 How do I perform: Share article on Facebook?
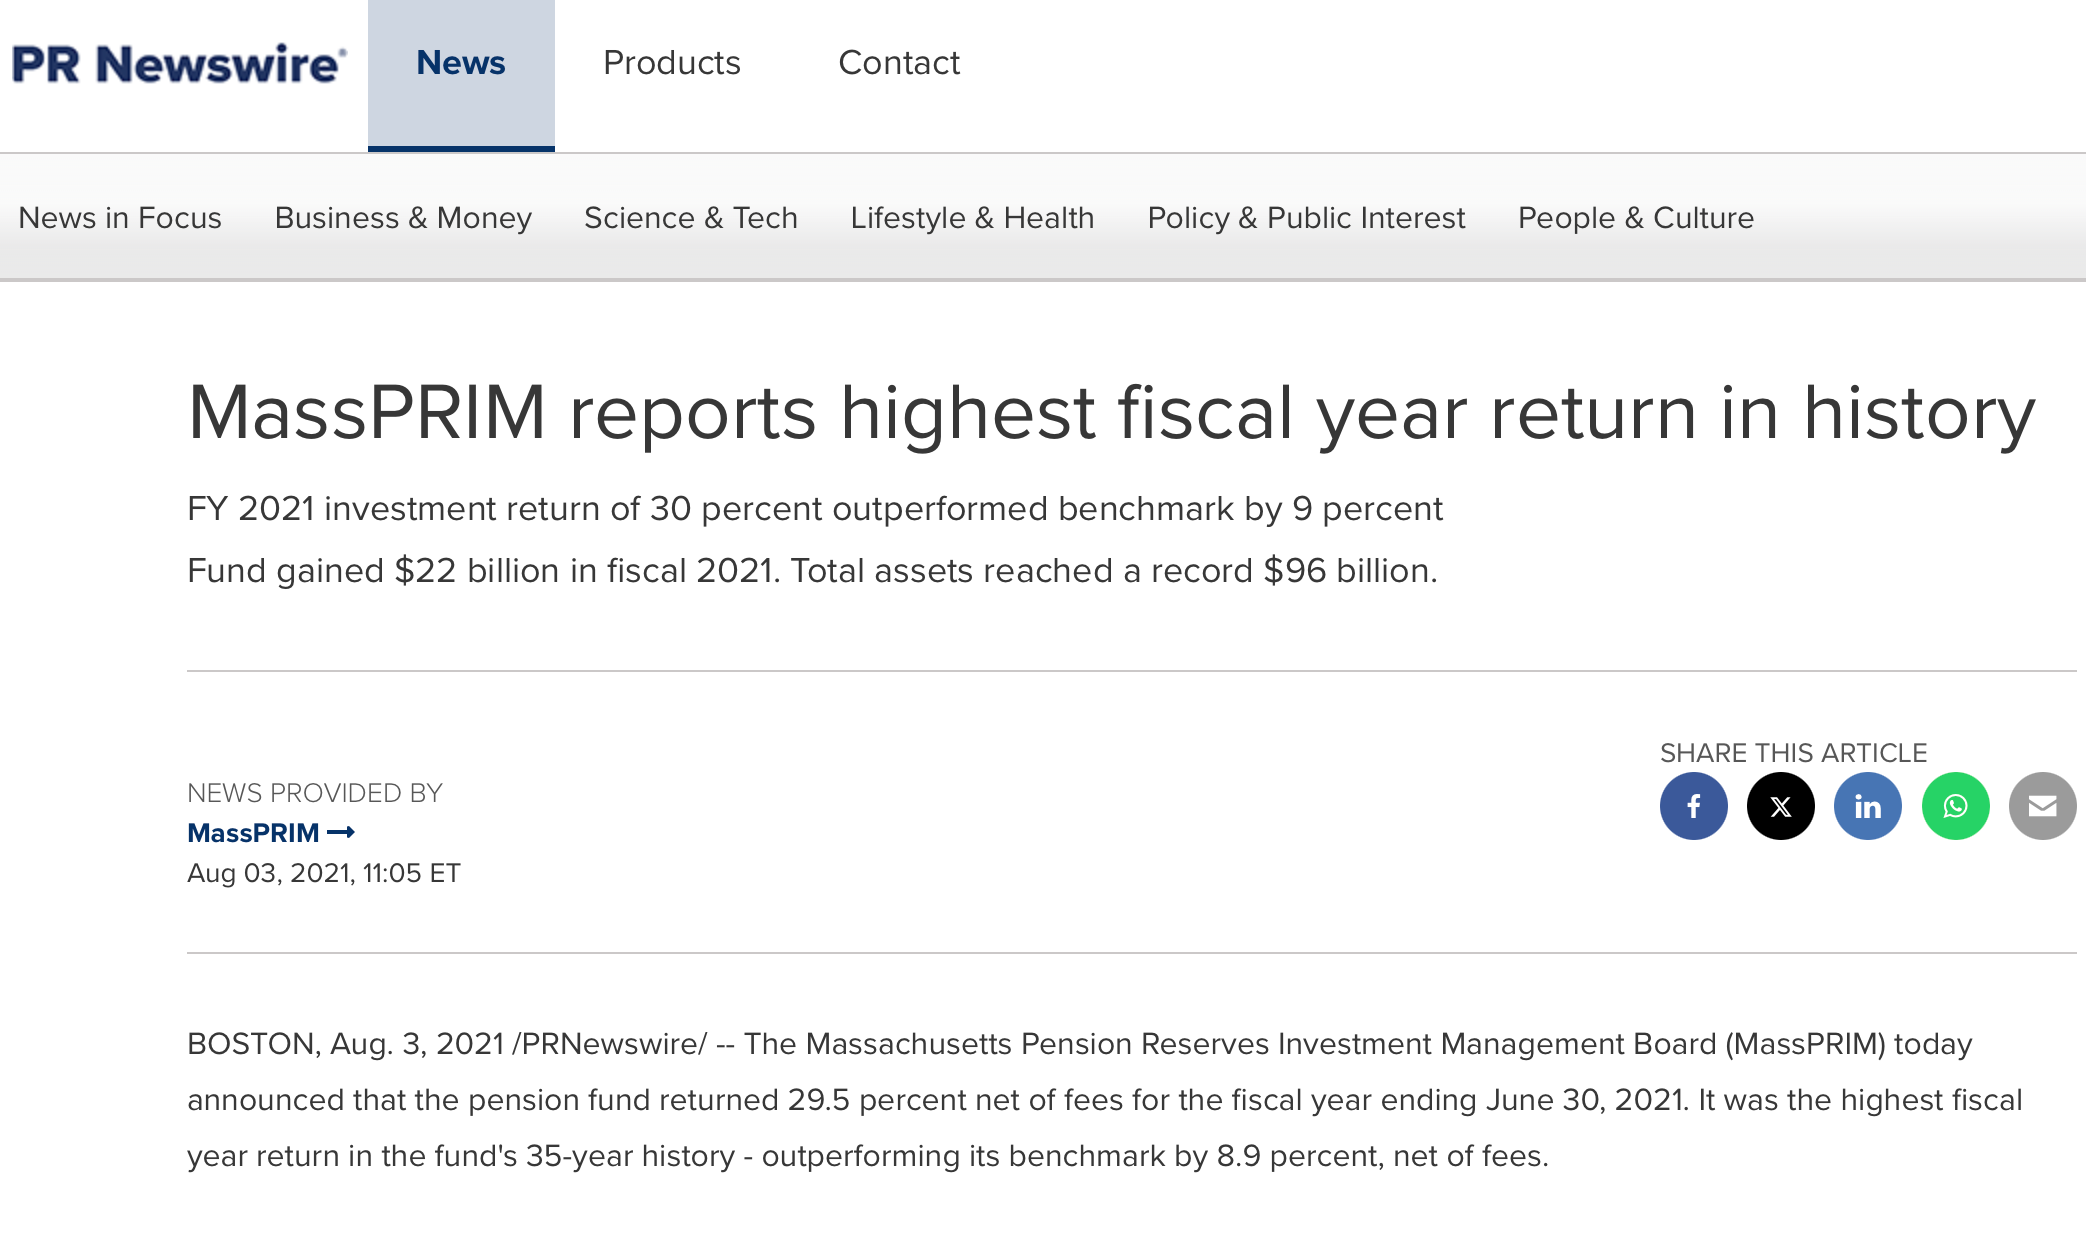[x=1693, y=806]
